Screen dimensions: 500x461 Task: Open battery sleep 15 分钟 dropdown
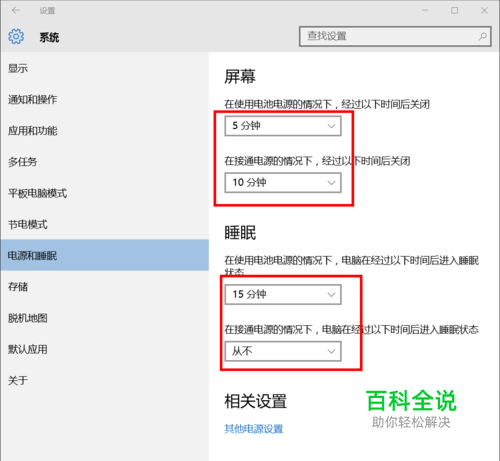coord(283,294)
